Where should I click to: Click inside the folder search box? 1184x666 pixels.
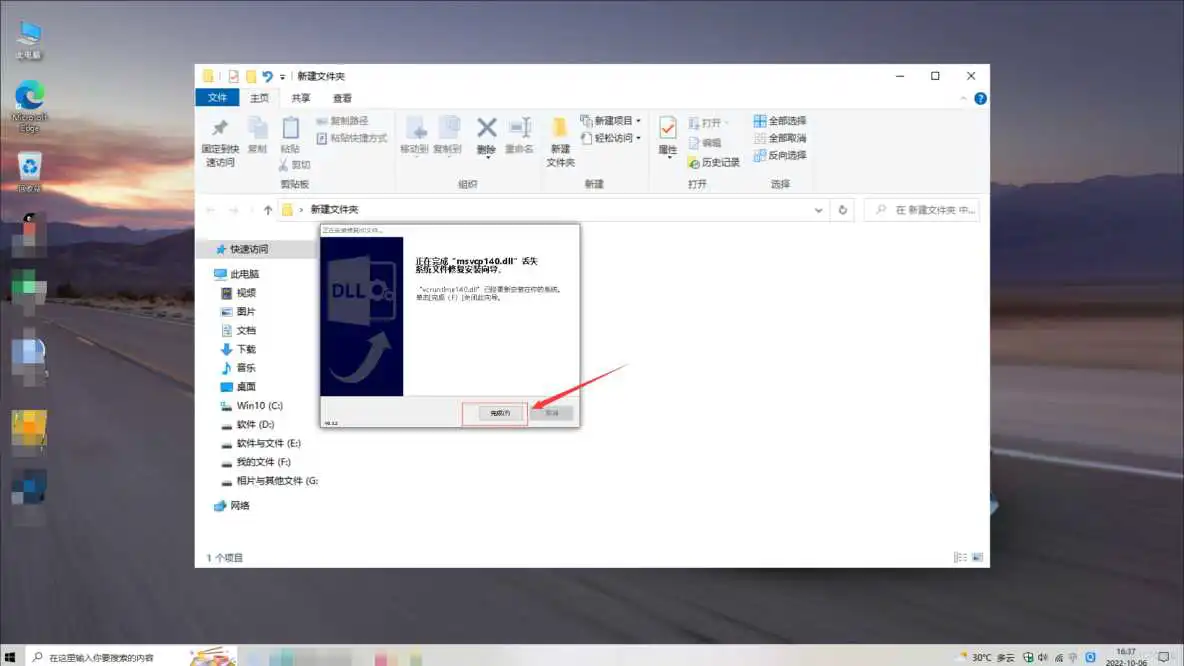pos(920,209)
